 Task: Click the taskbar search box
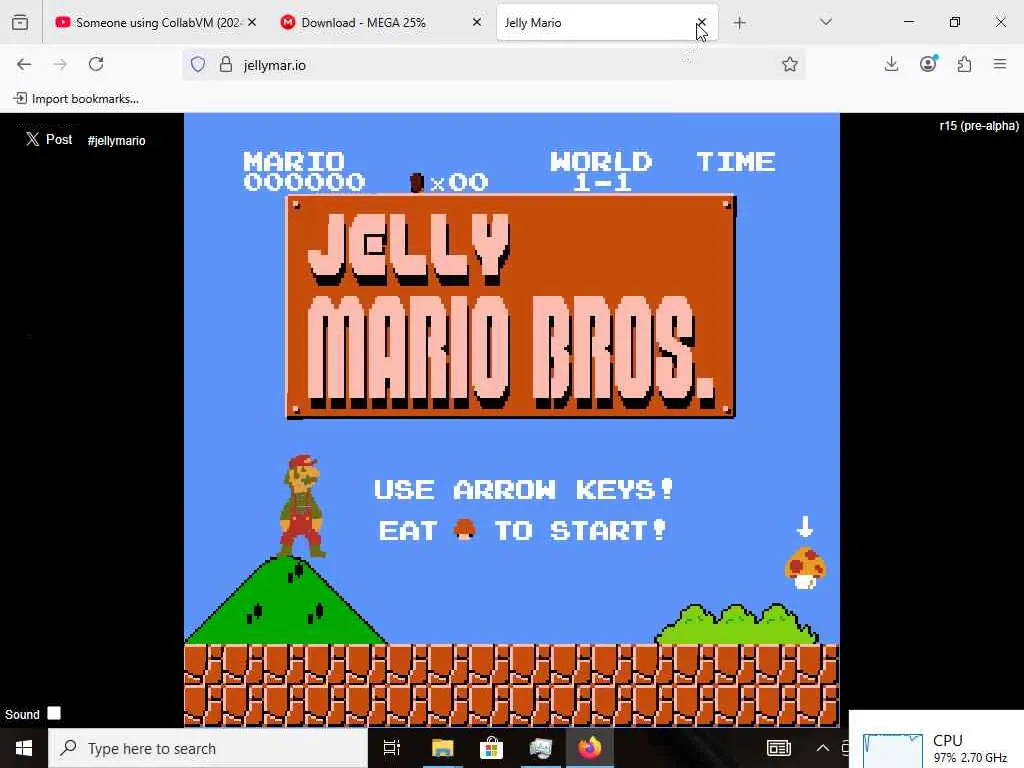[208, 748]
